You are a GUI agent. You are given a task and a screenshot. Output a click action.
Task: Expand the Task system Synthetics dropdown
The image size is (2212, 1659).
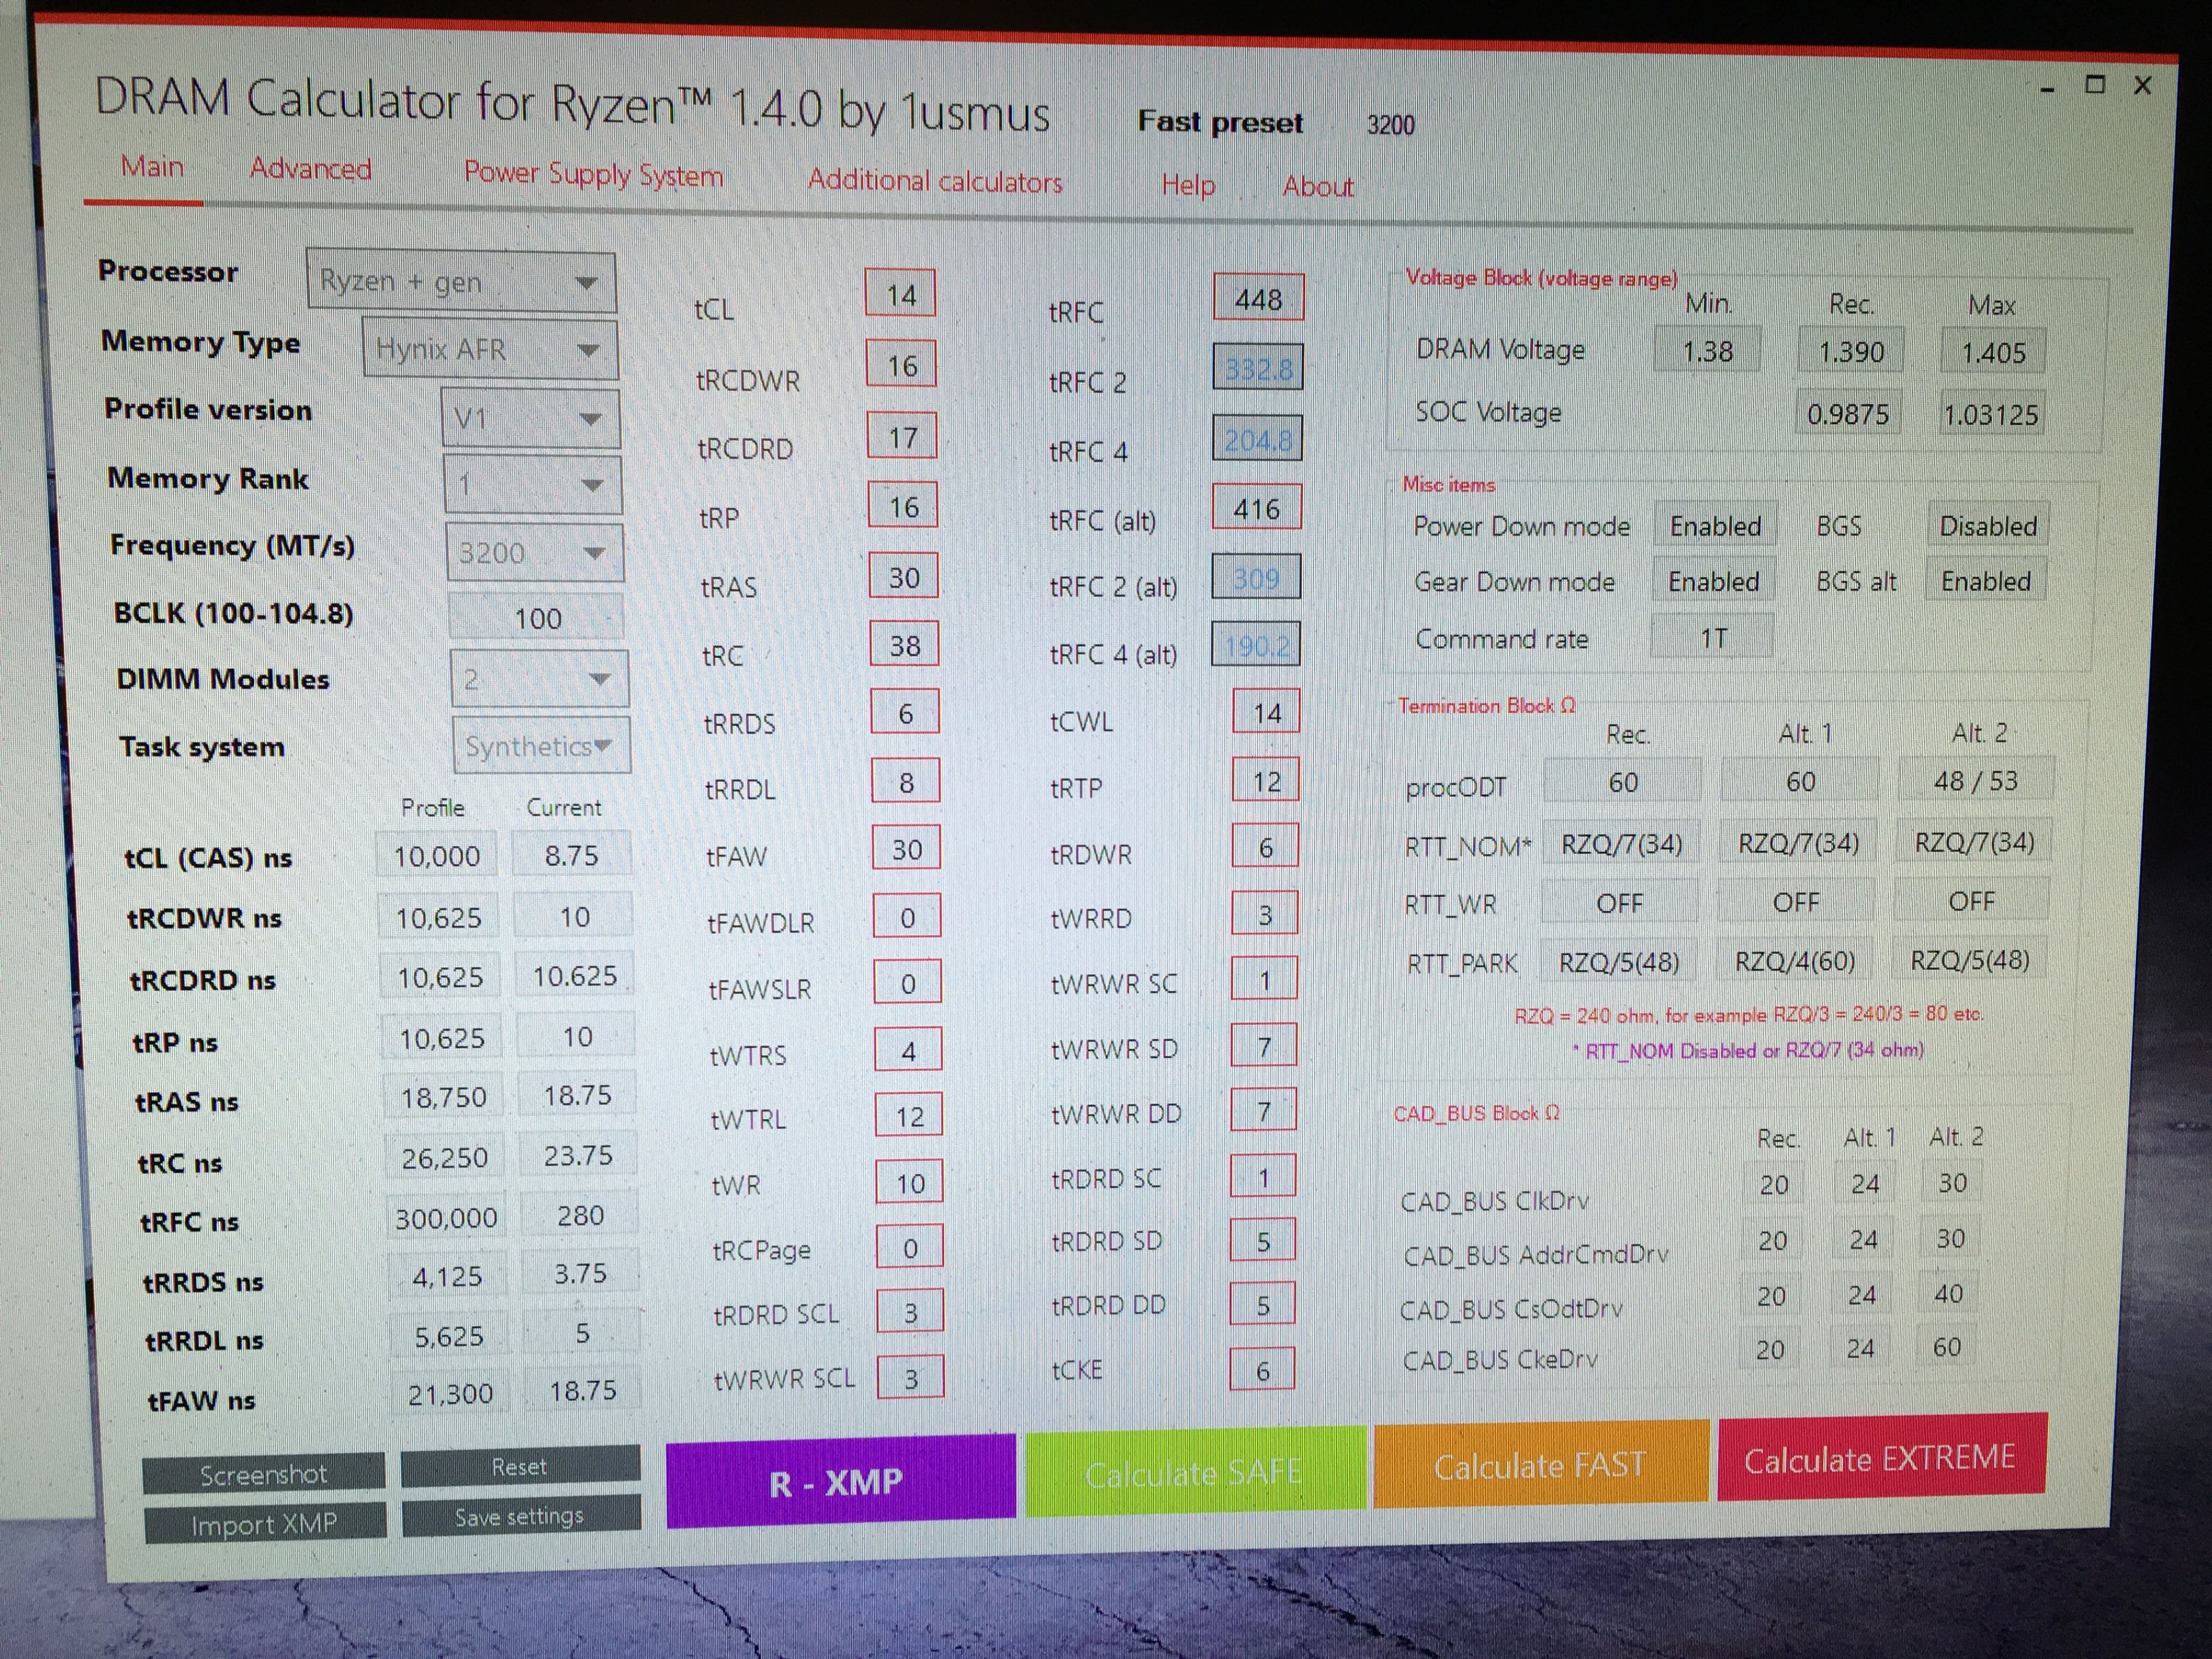coord(541,746)
